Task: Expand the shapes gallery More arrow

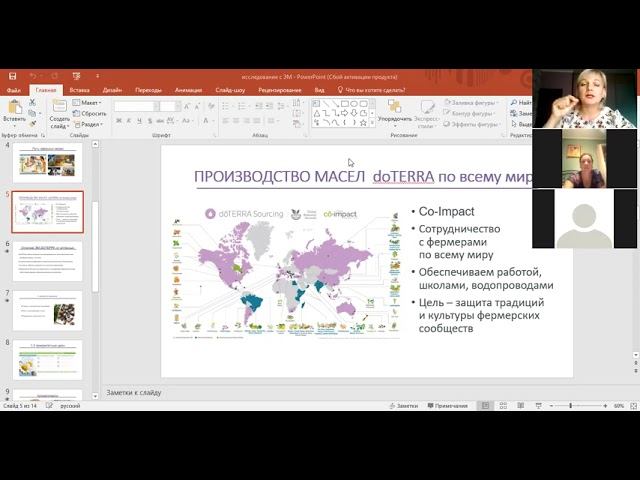Action: [x=372, y=122]
